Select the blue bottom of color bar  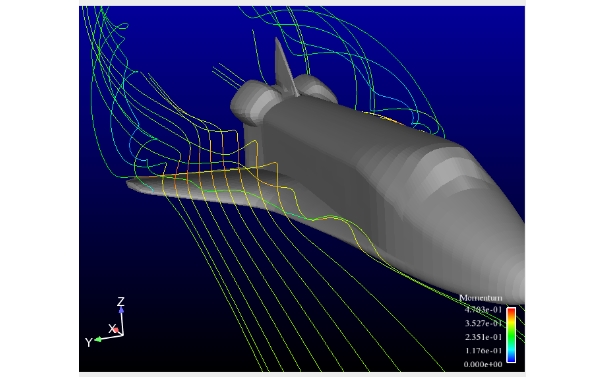pos(511,359)
